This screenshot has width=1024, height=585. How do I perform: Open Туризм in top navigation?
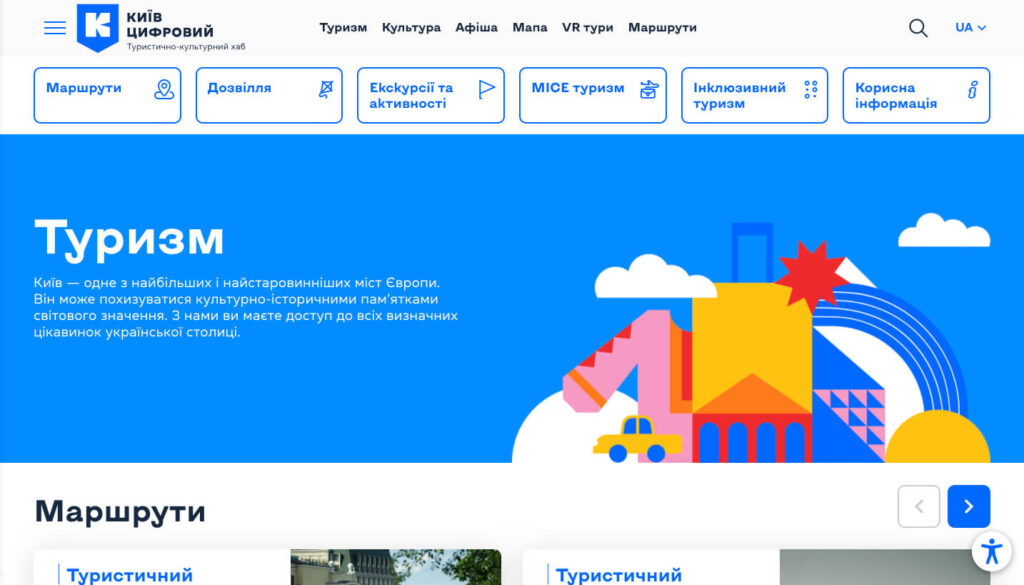click(343, 28)
